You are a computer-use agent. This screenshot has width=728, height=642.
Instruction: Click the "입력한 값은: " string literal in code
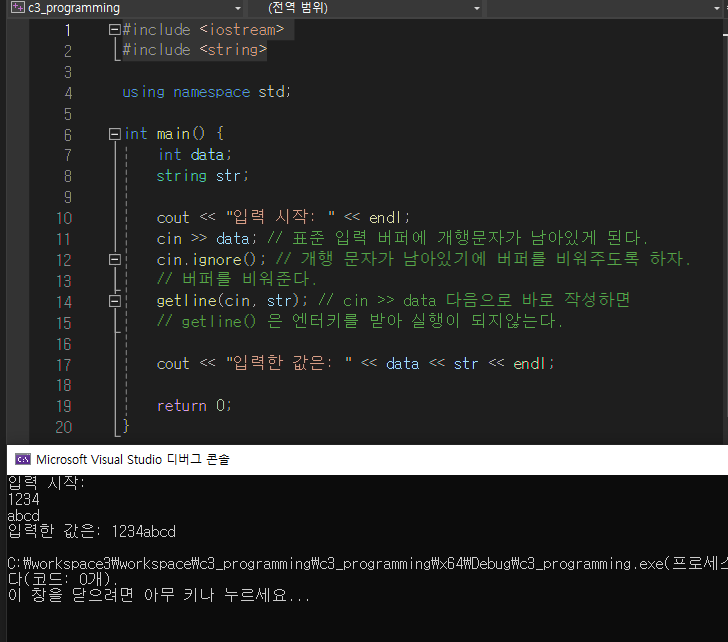click(289, 363)
